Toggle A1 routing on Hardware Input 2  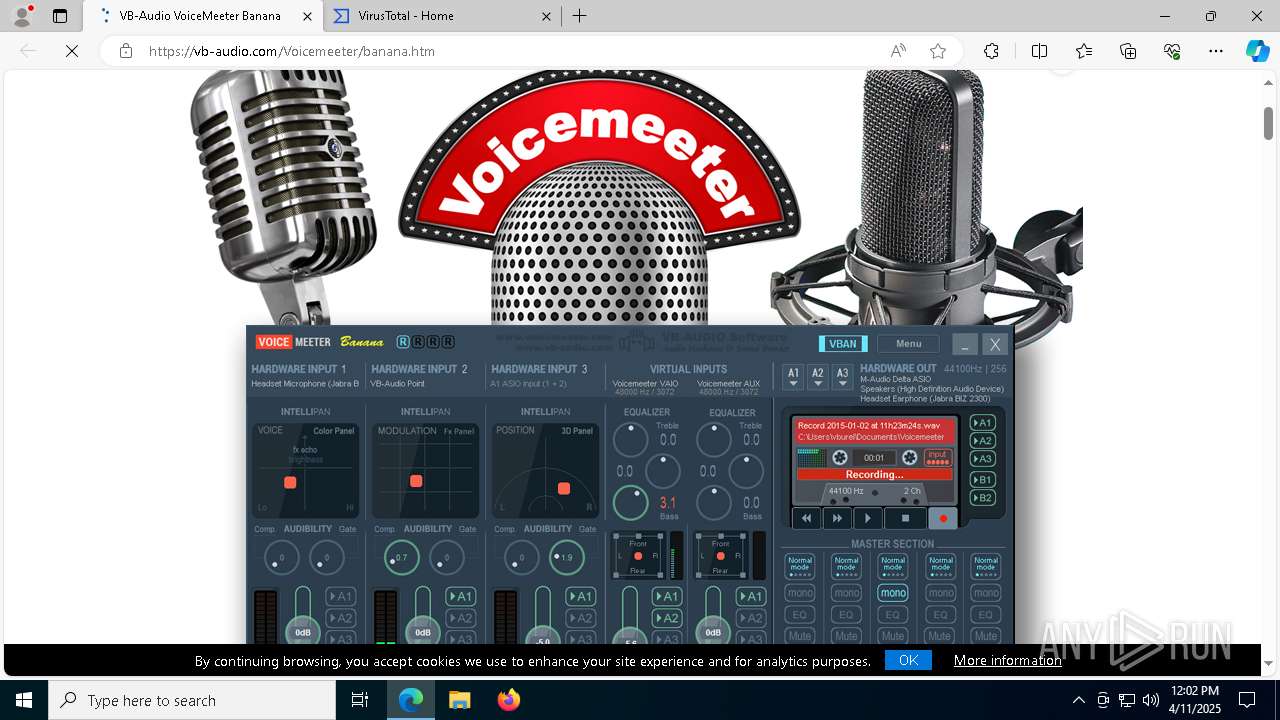[x=460, y=597]
